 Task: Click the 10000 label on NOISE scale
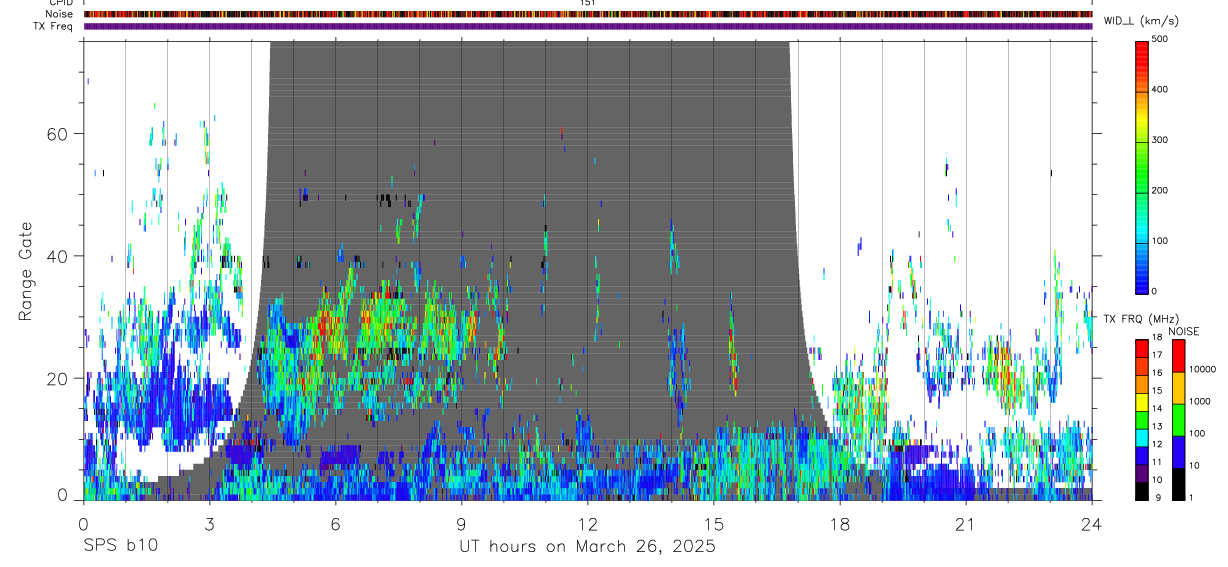1203,369
